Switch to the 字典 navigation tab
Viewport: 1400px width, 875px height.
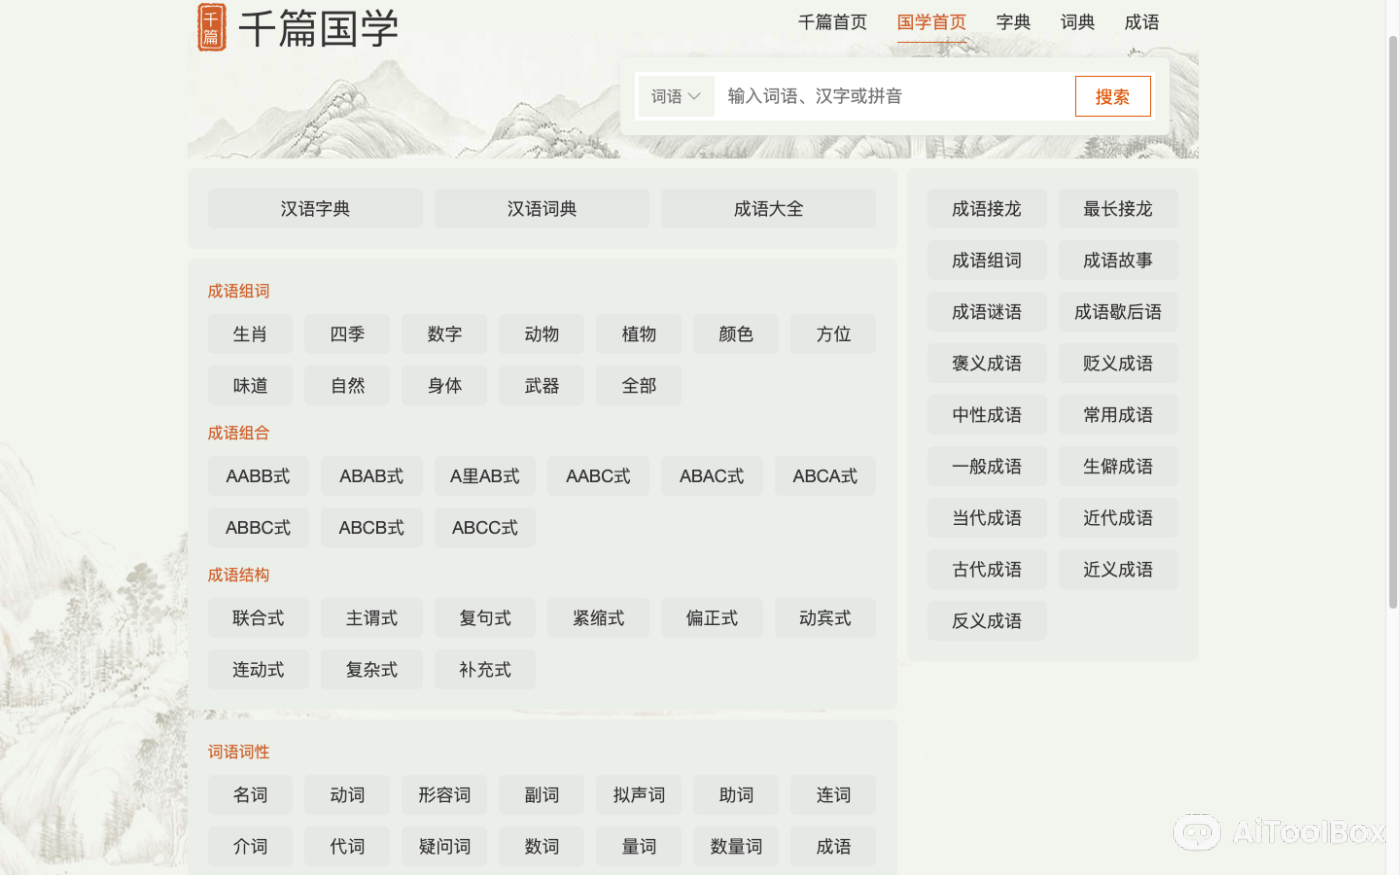click(x=1014, y=22)
